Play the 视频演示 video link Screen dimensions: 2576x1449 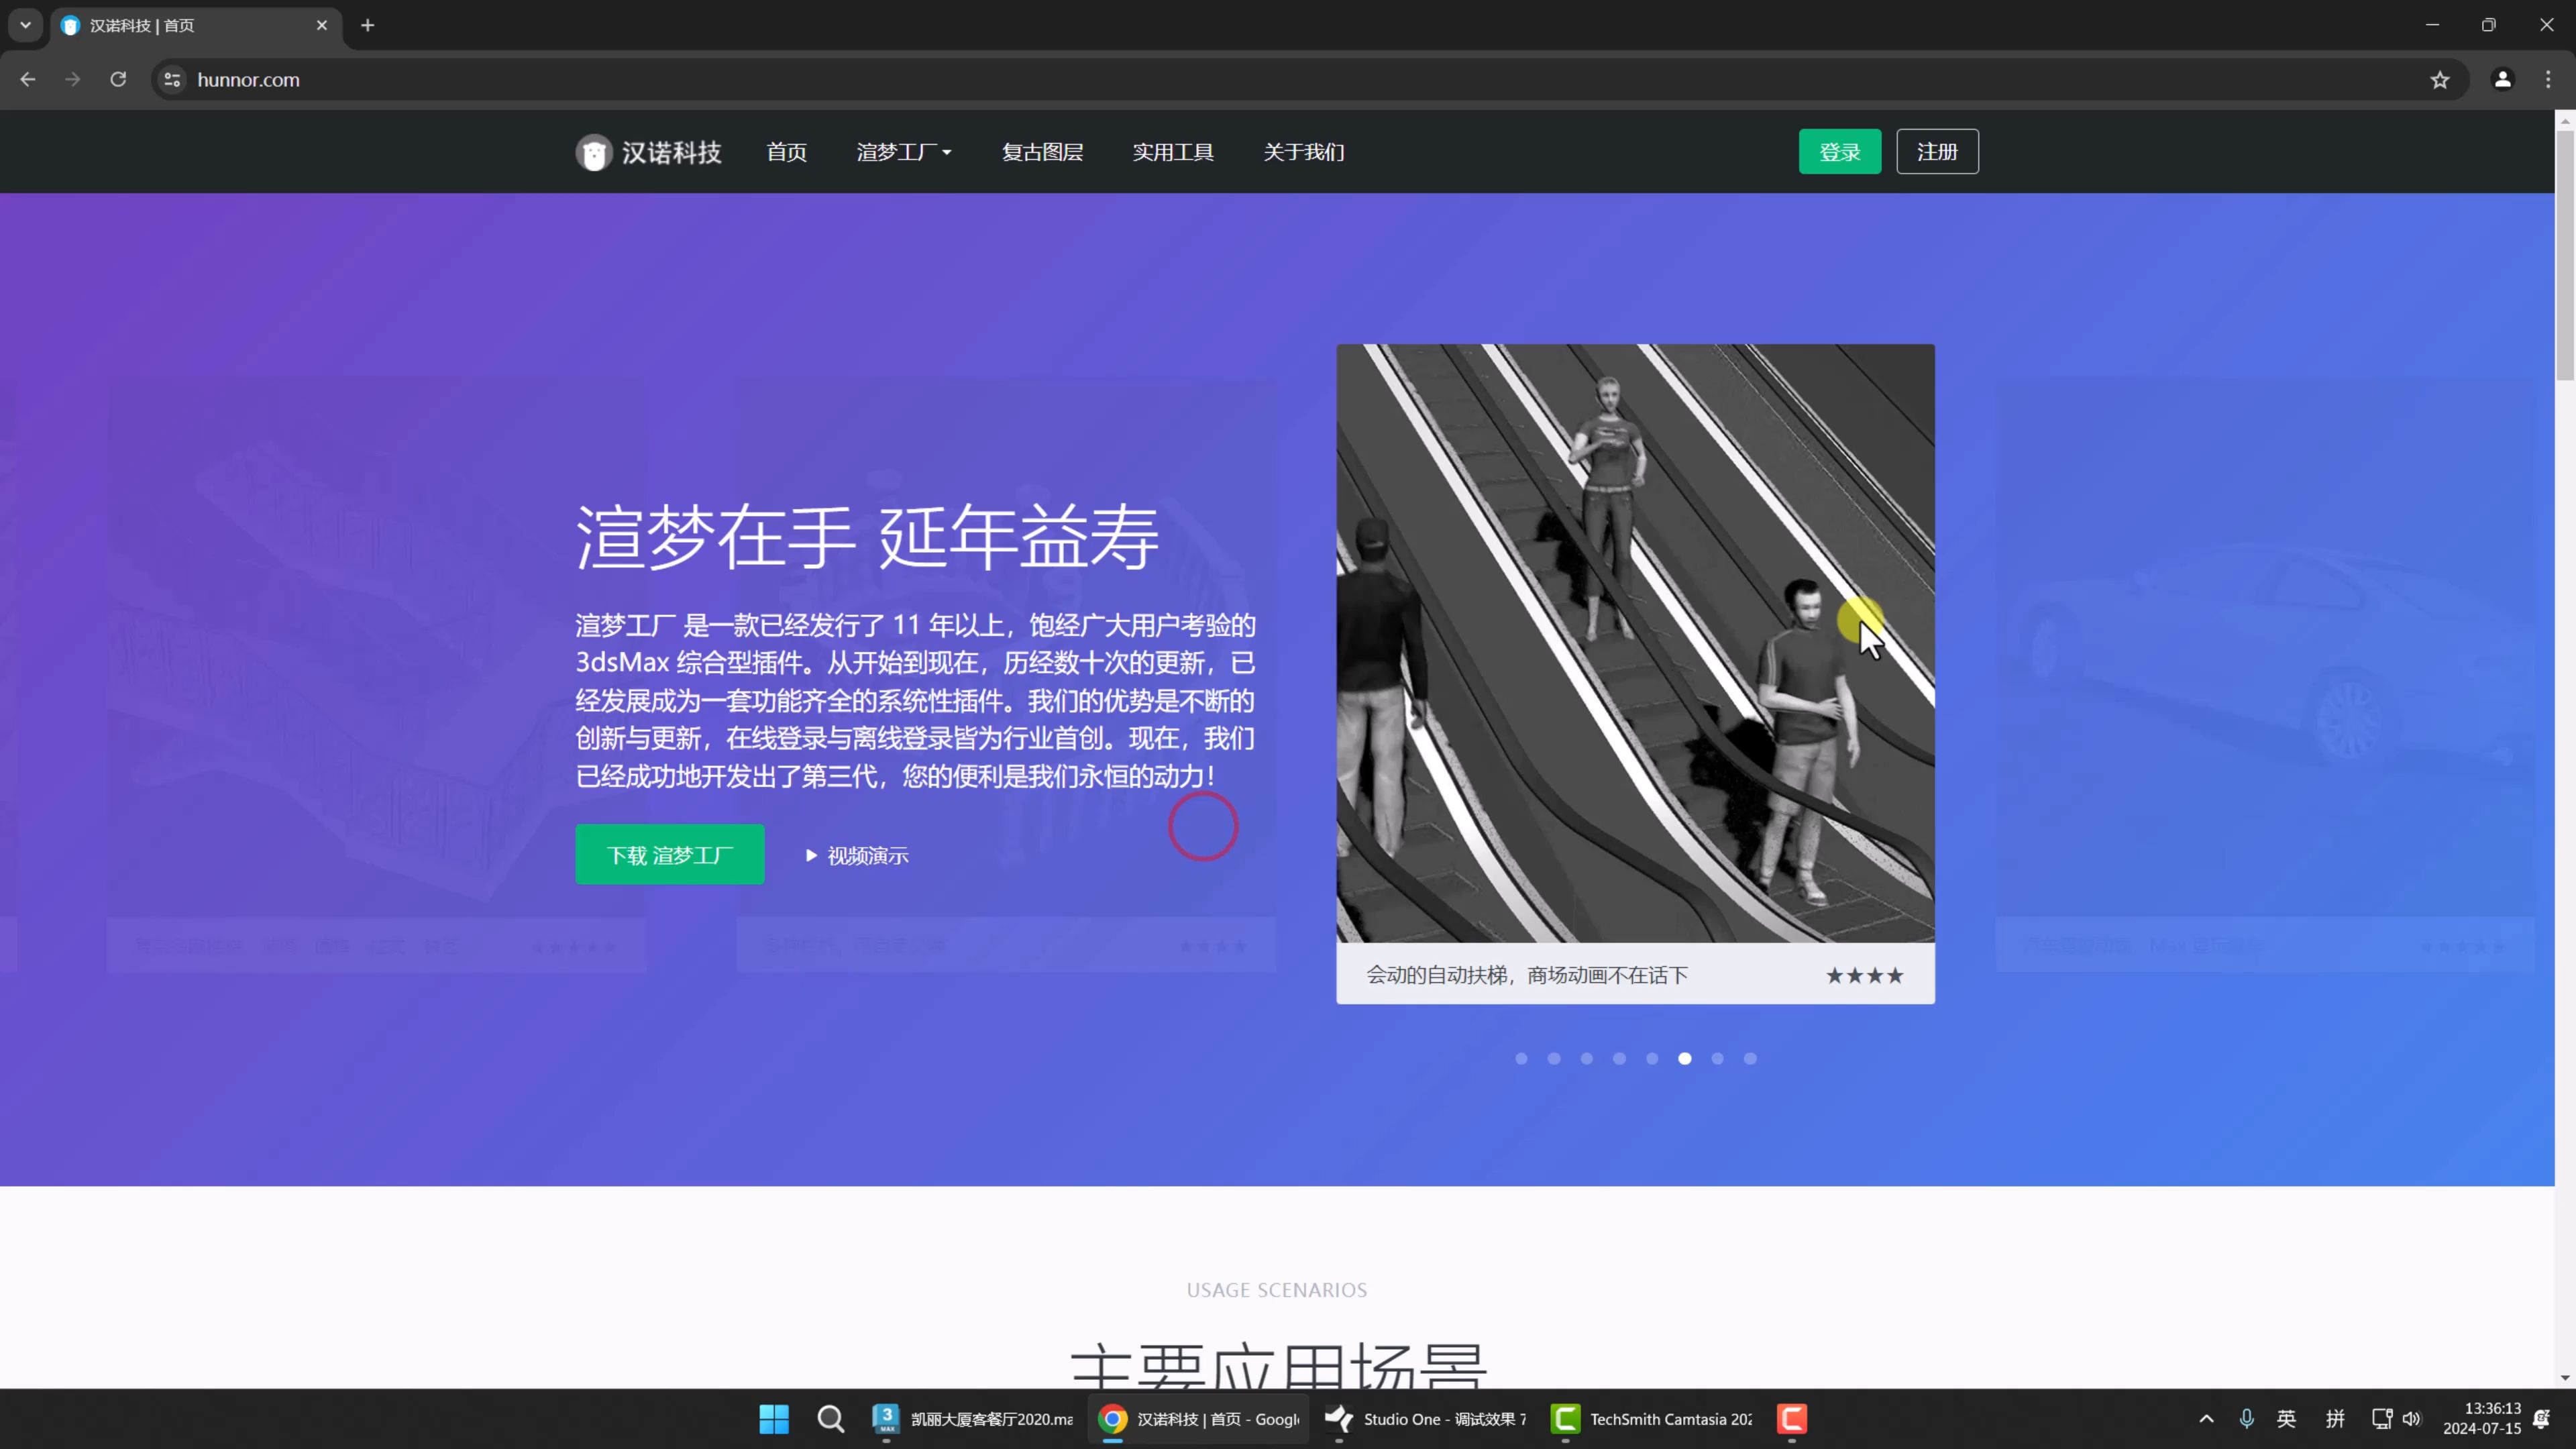(x=857, y=856)
